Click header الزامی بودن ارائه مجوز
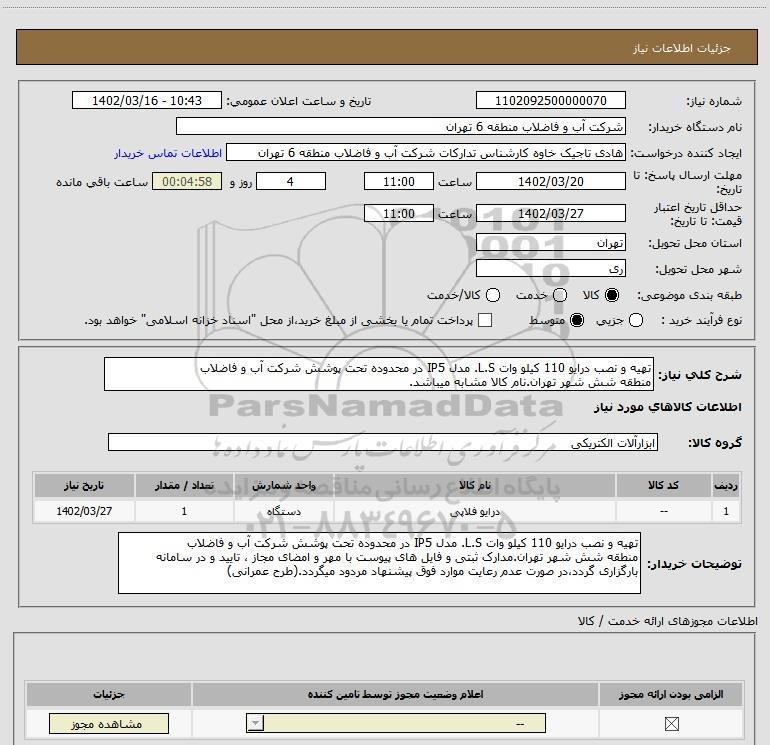 click(671, 694)
